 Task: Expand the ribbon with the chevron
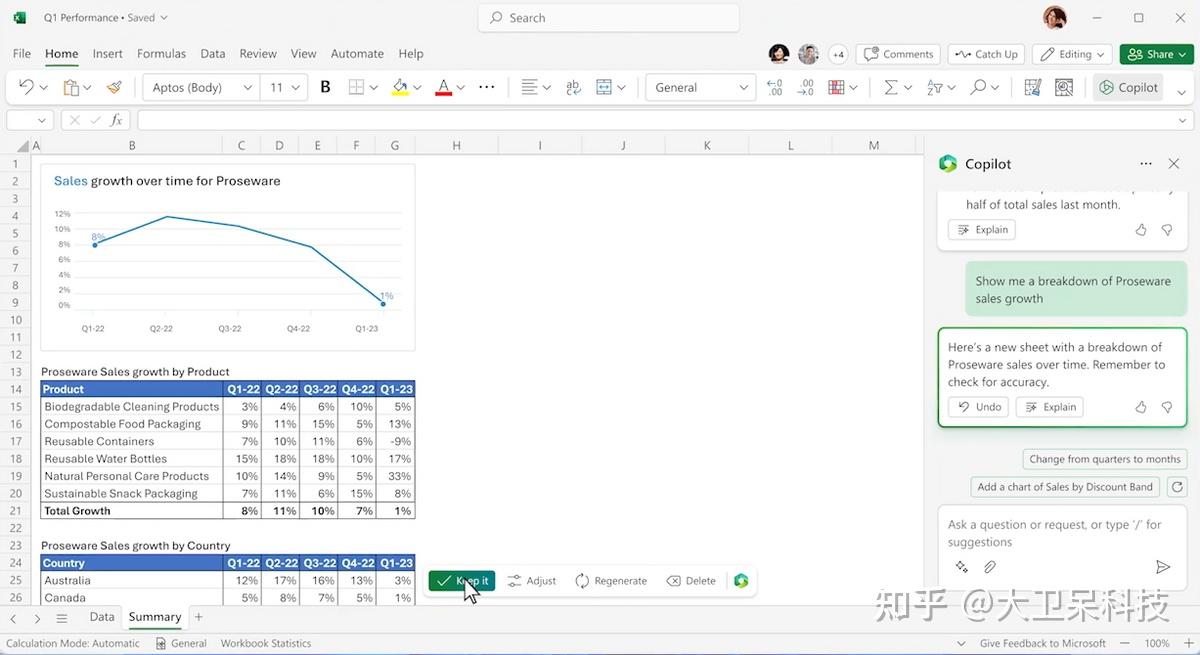1181,92
